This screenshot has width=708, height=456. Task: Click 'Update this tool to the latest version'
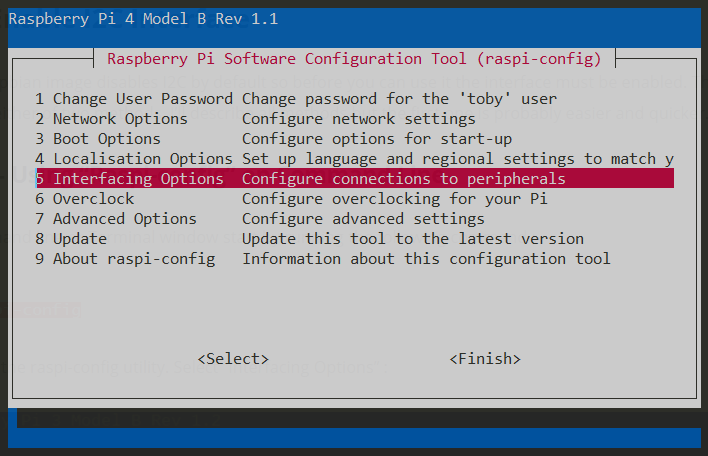[x=413, y=239]
